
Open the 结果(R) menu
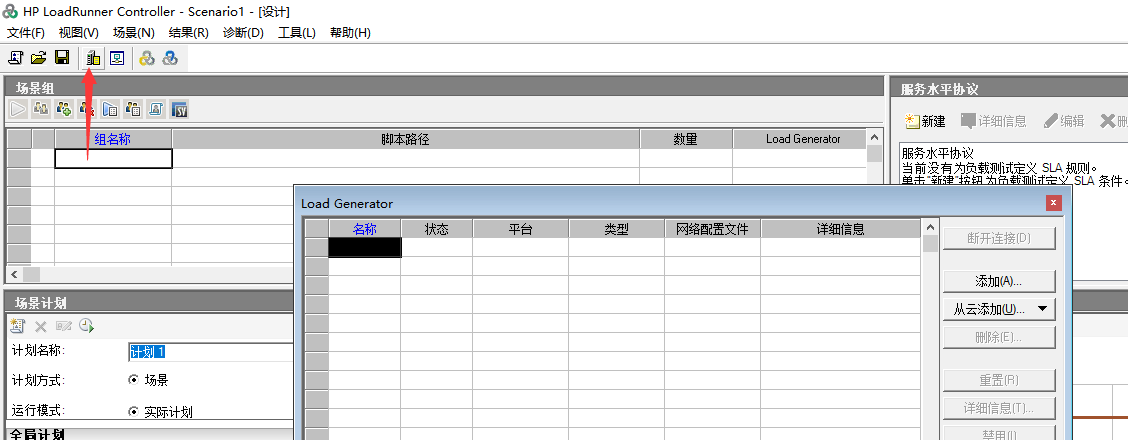(x=188, y=32)
